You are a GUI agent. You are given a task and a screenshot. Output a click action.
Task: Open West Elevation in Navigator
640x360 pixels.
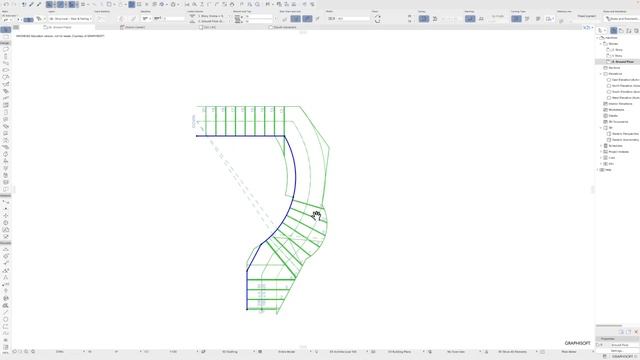pyautogui.click(x=624, y=98)
